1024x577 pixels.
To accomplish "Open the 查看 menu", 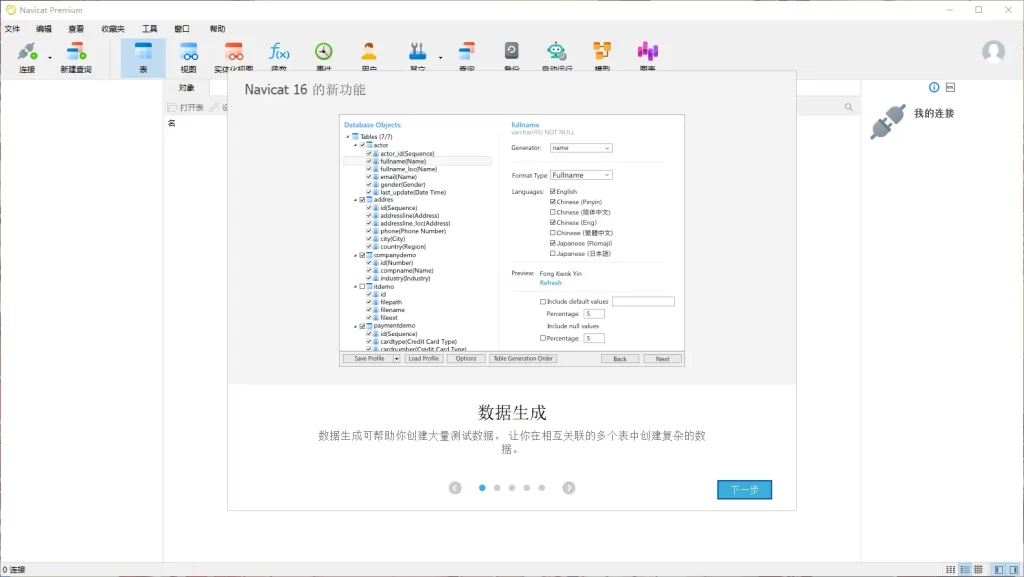I will [x=76, y=29].
